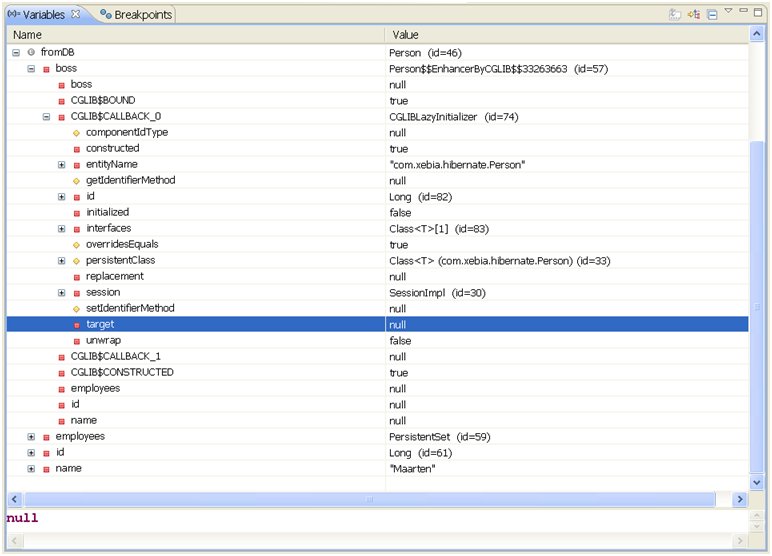This screenshot has width=772, height=556.
Task: Click the icon of the PersistentSet employees field
Action: pyautogui.click(x=46, y=437)
